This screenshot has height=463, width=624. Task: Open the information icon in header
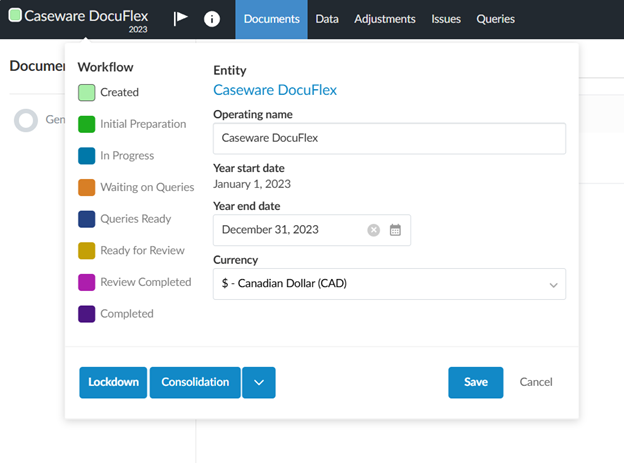click(x=211, y=19)
